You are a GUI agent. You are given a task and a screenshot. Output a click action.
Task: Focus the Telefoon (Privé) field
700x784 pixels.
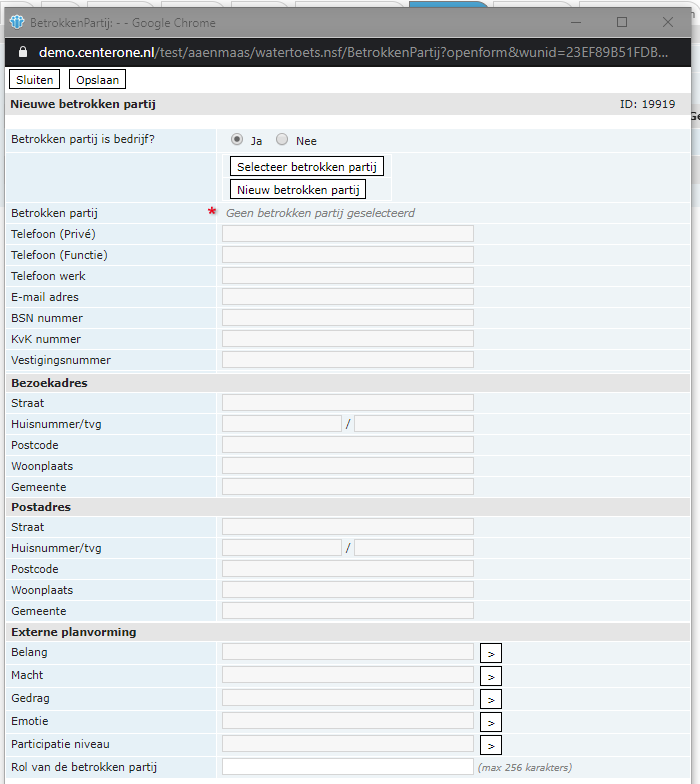pos(347,234)
